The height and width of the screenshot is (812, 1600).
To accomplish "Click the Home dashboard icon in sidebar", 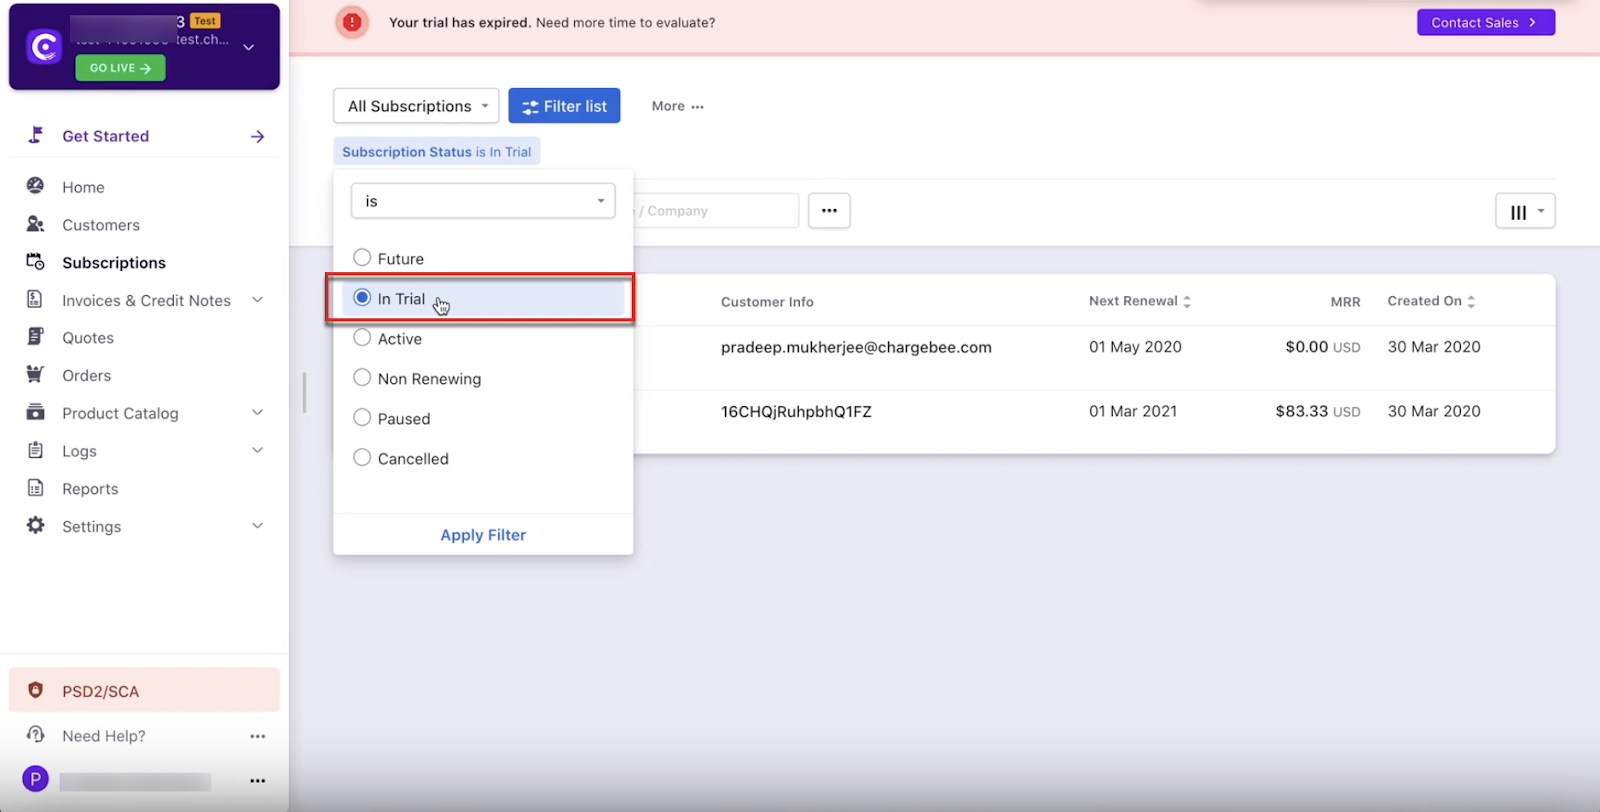I will pyautogui.click(x=35, y=186).
